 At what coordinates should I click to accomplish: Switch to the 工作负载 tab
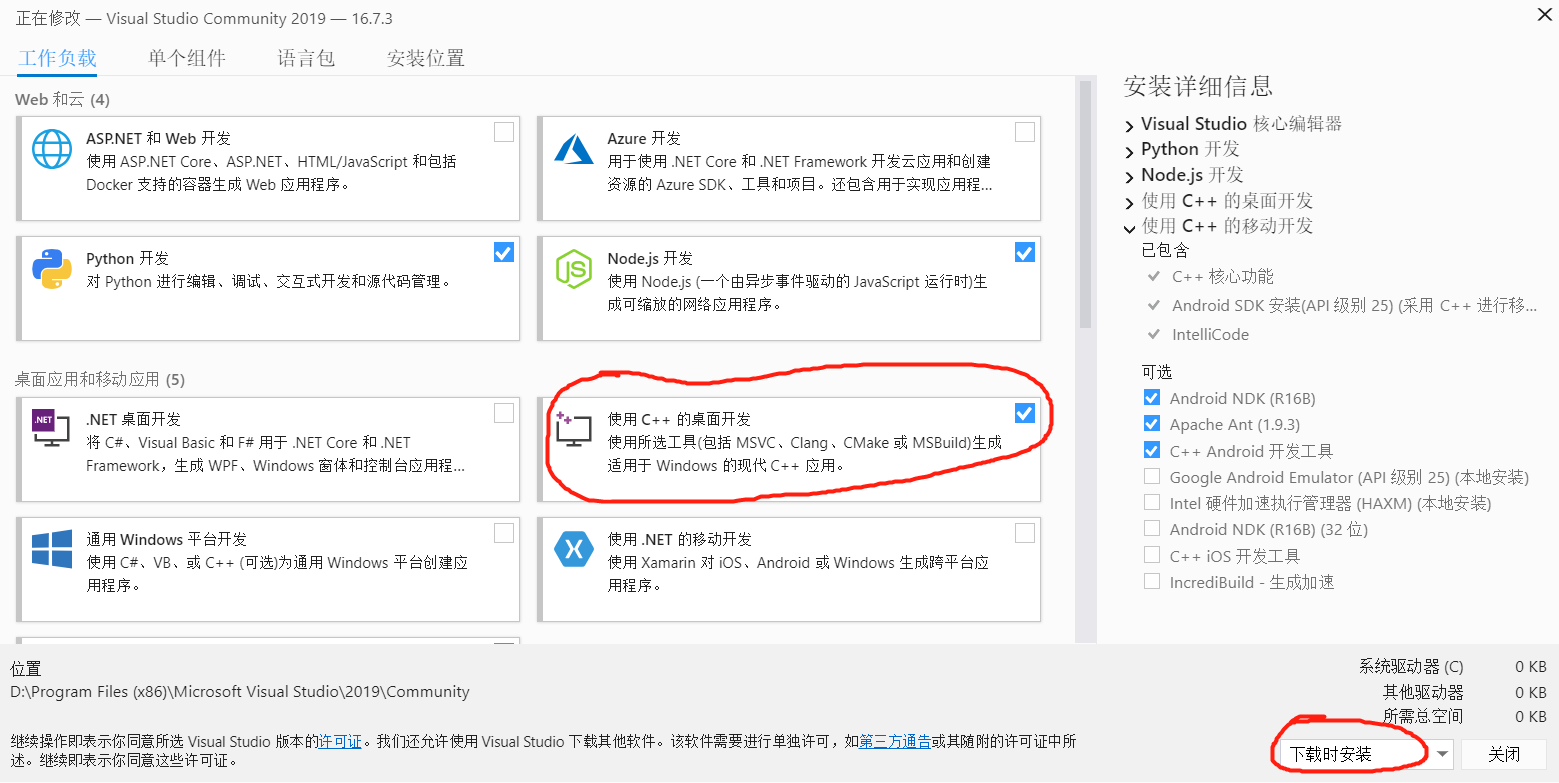pyautogui.click(x=57, y=58)
